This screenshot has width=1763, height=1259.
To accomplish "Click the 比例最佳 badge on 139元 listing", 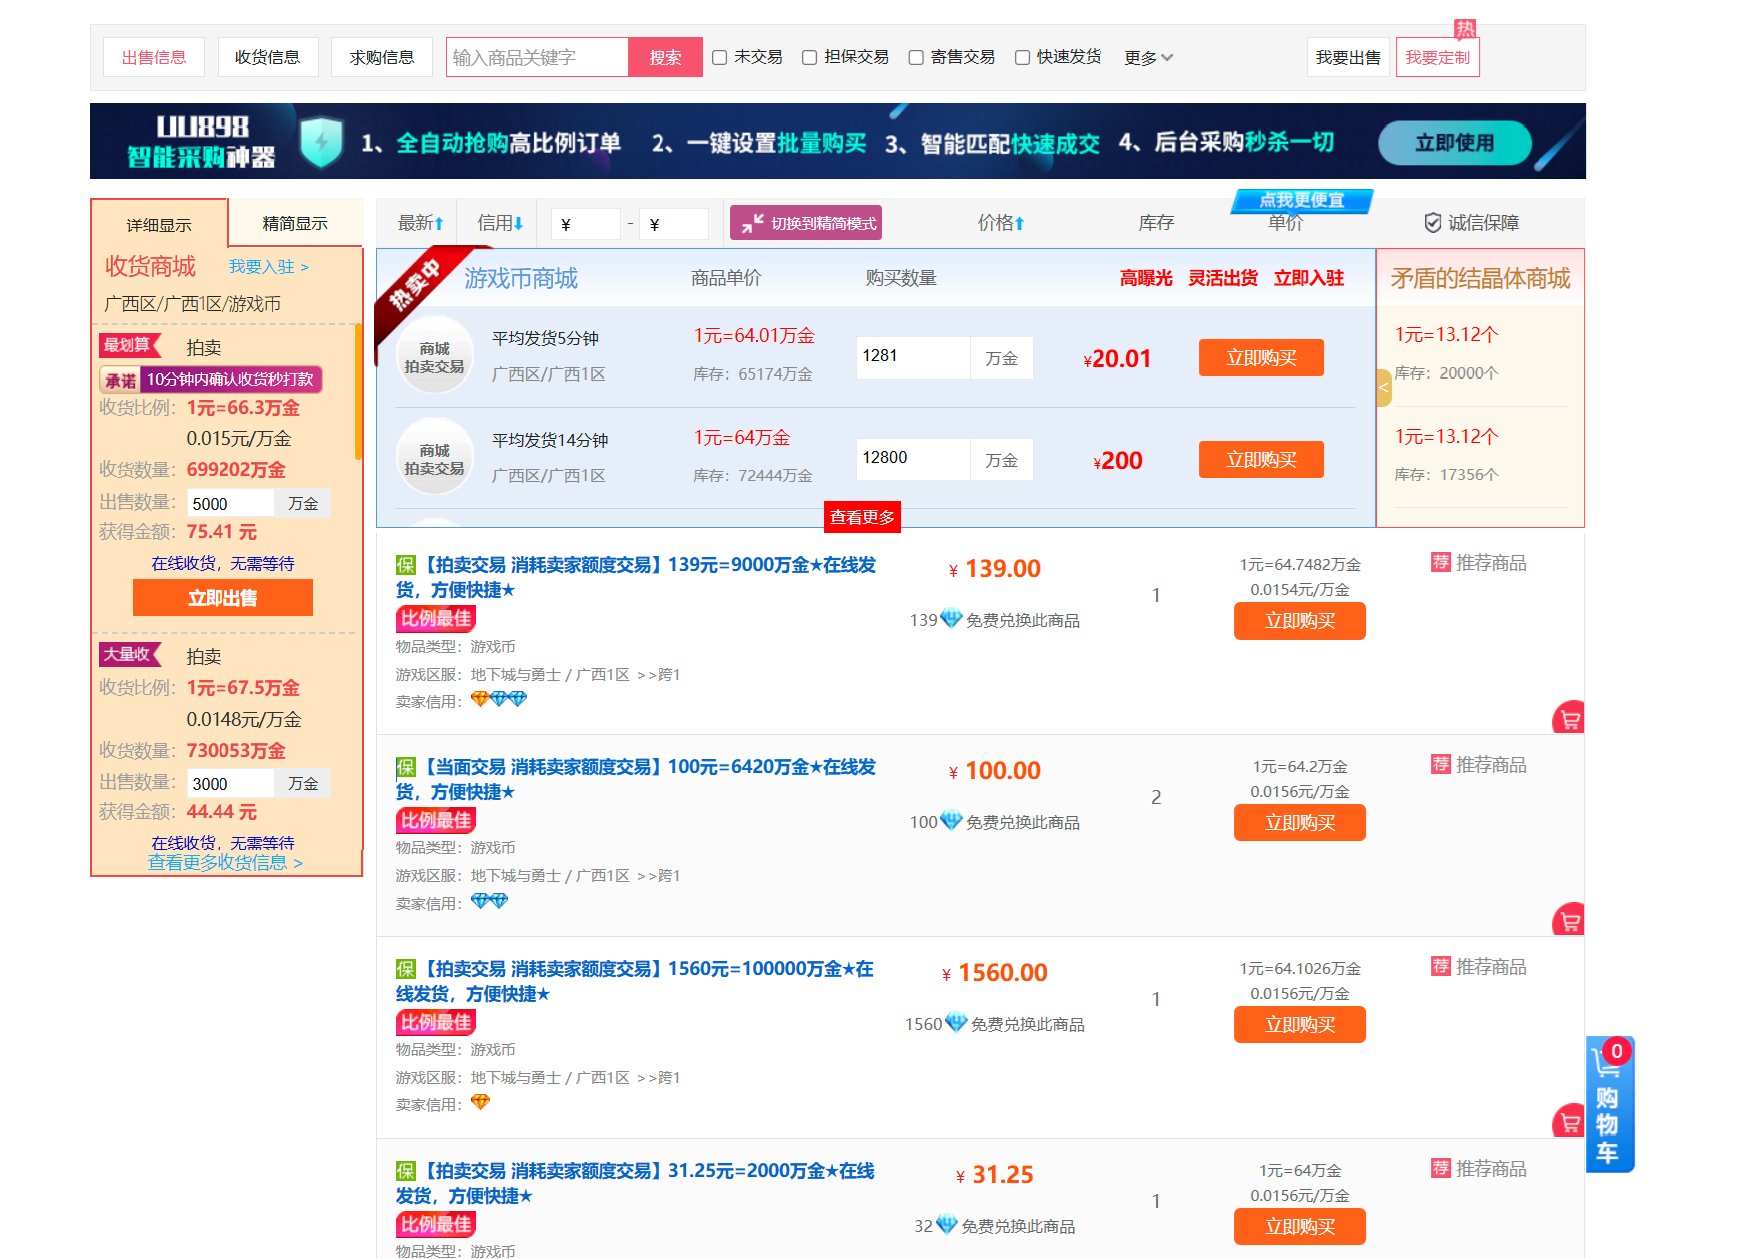I will [436, 619].
